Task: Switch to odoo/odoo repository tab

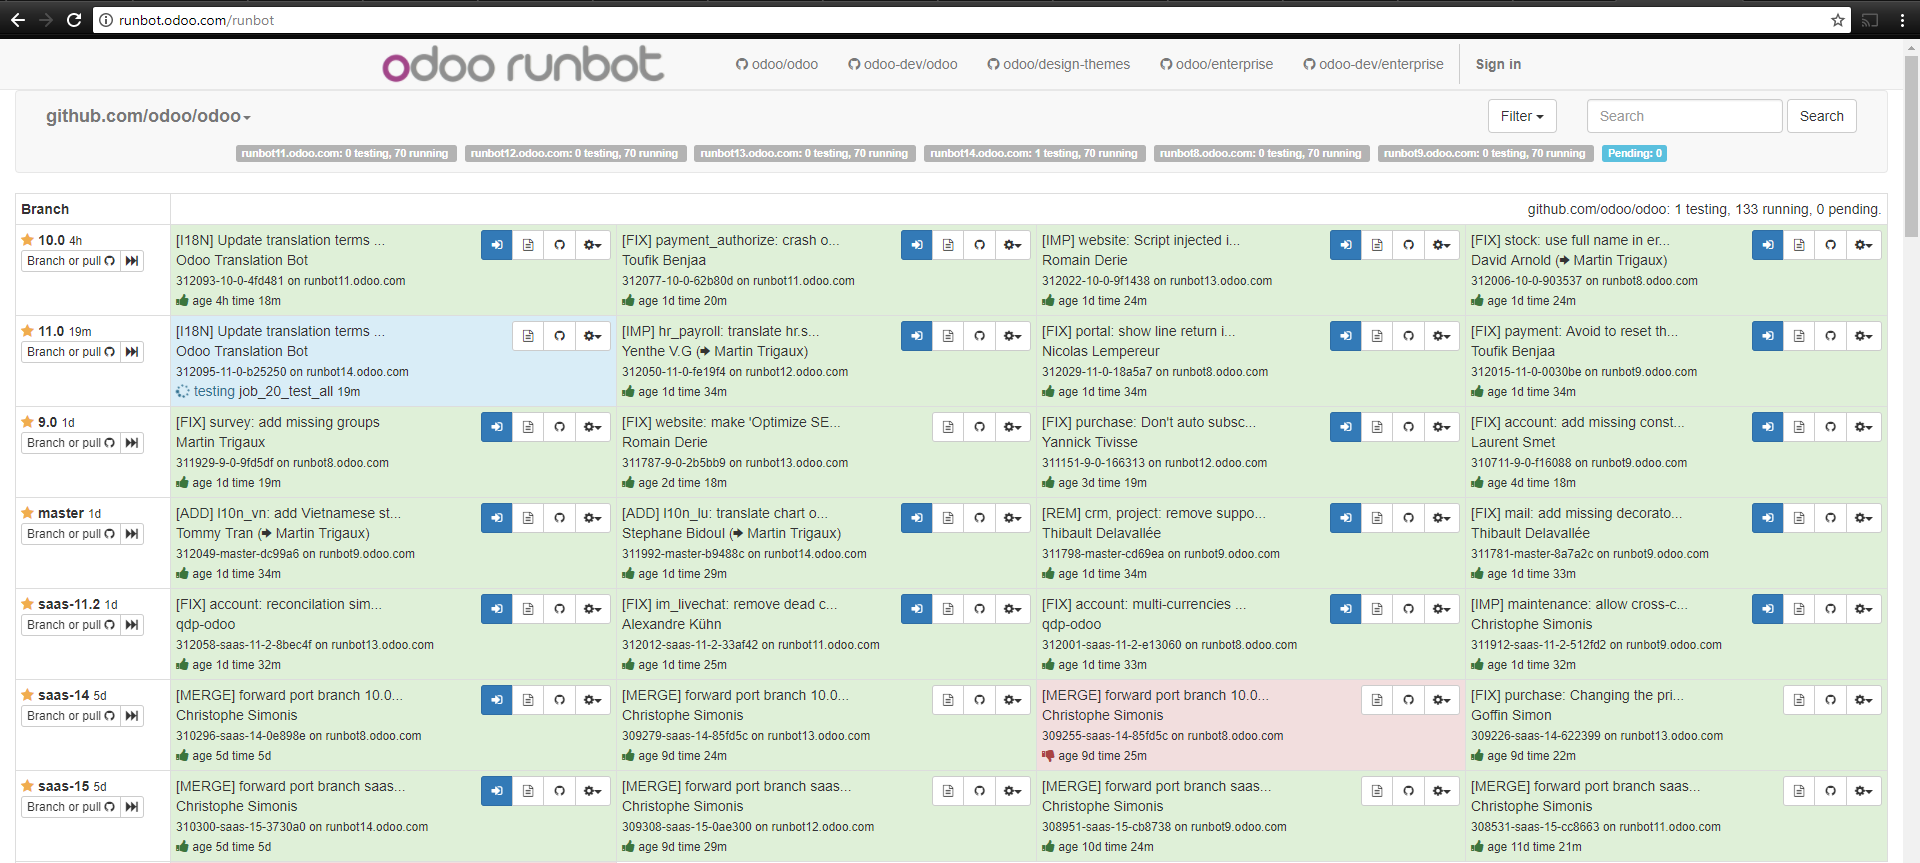Action: pyautogui.click(x=777, y=64)
